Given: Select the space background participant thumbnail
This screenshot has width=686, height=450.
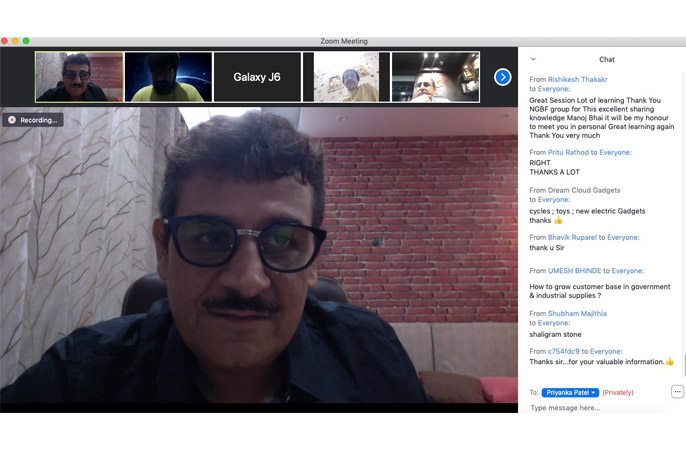Looking at the screenshot, I should pos(168,77).
